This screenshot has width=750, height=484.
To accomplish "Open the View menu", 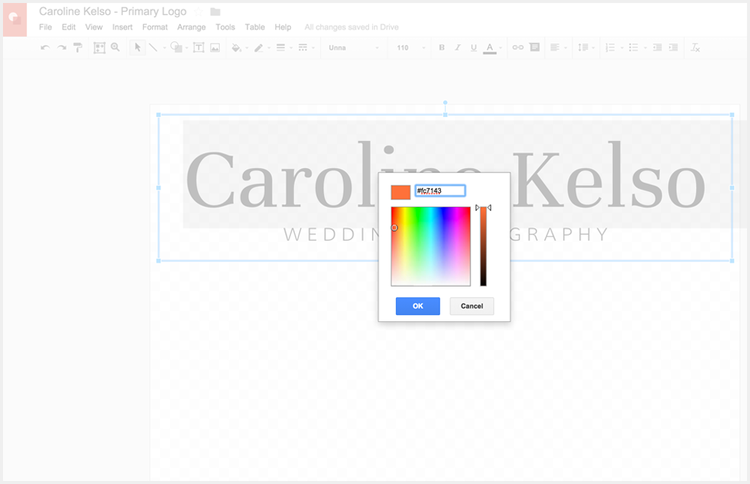I will (x=94, y=27).
